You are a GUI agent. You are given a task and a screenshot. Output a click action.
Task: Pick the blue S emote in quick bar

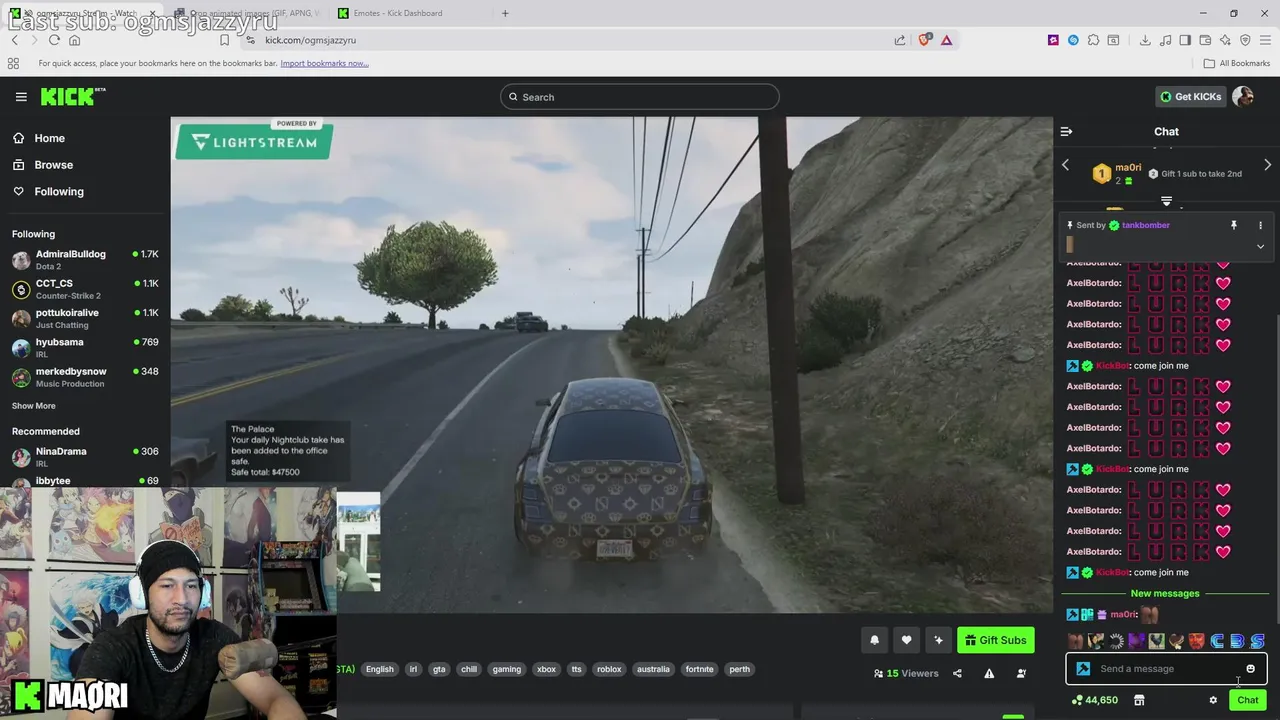coord(1257,641)
